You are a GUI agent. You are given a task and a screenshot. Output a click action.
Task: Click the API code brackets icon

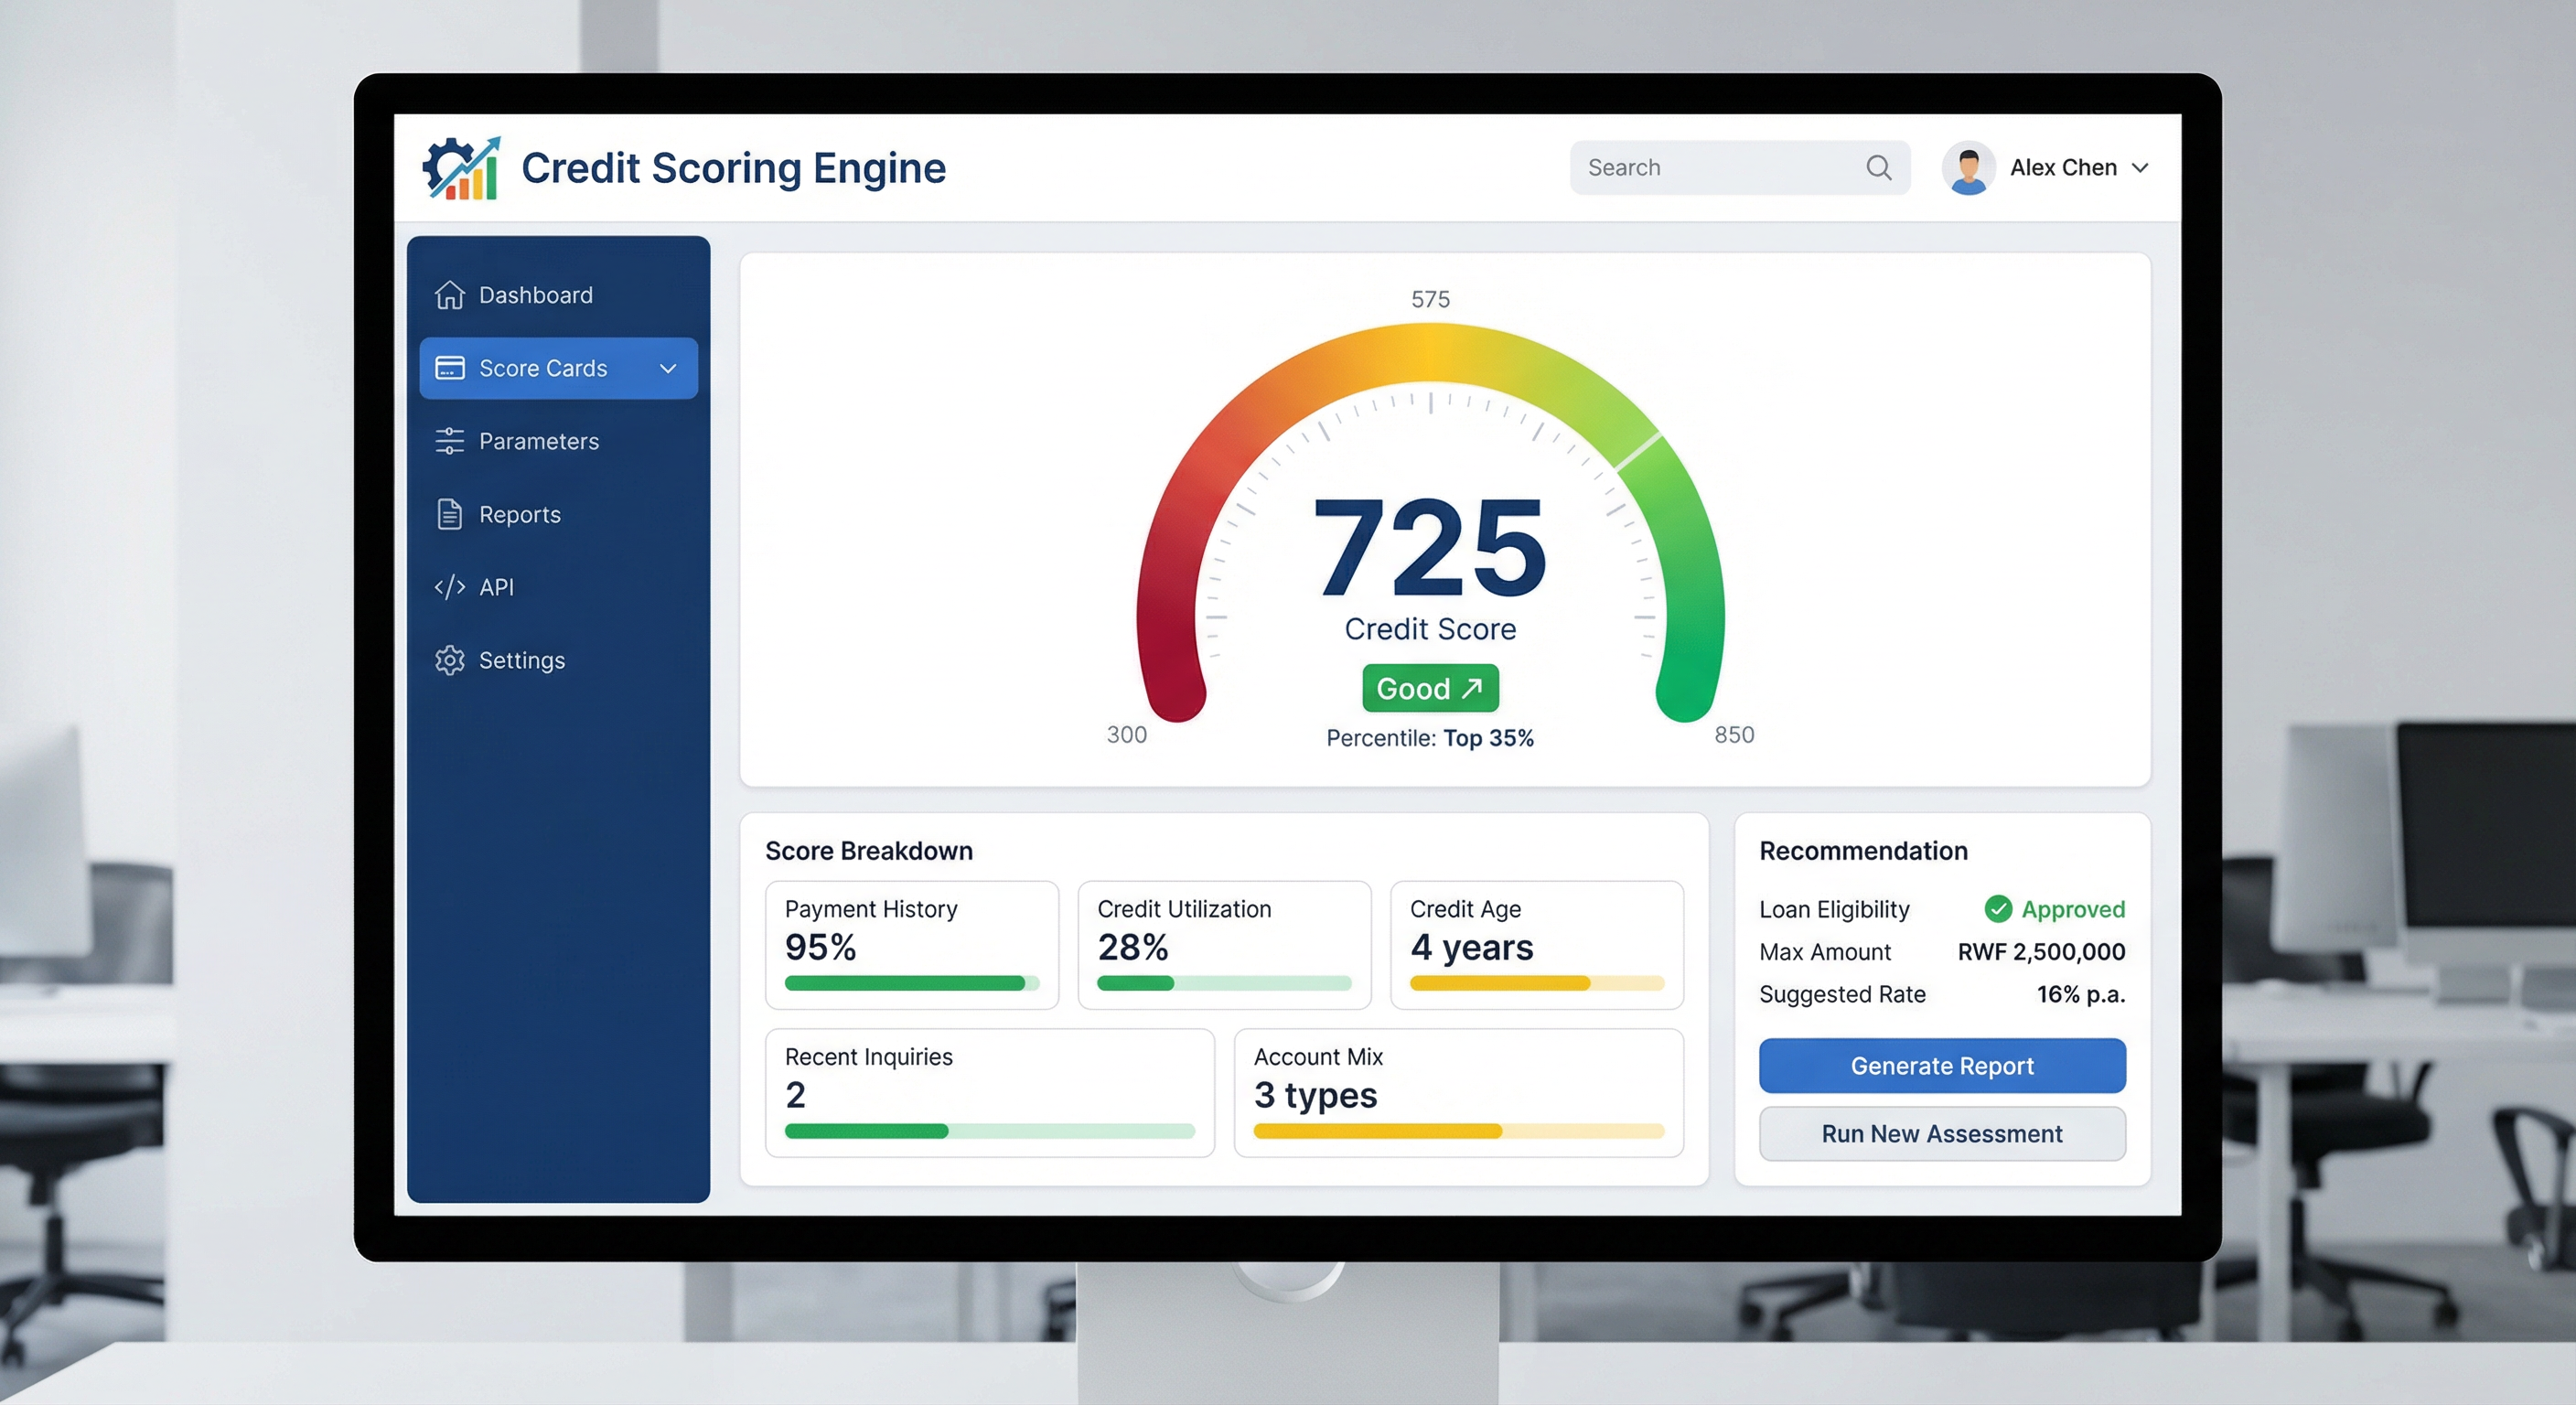(449, 587)
